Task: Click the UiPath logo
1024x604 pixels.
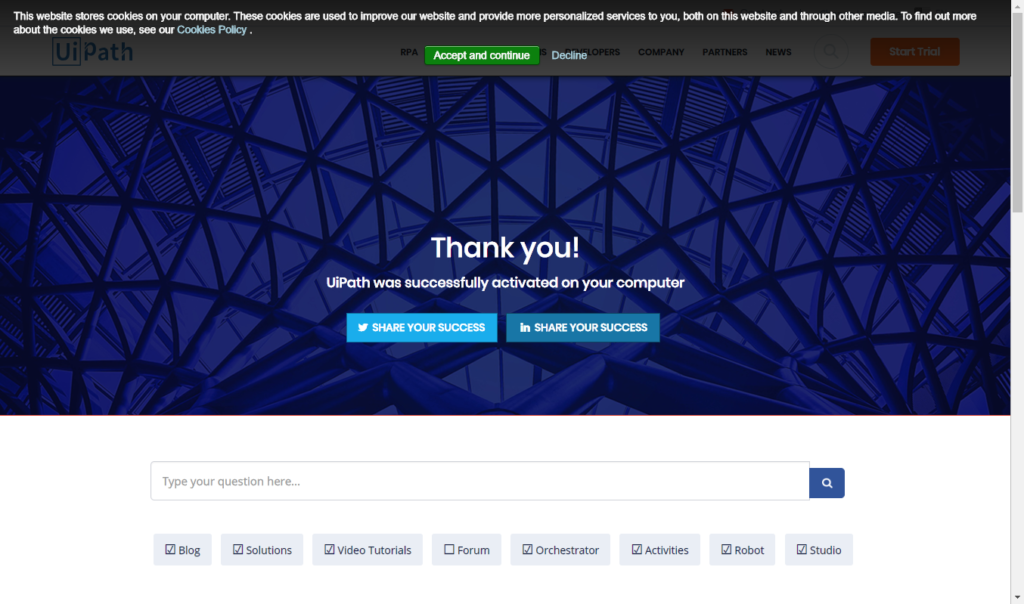Action: [93, 52]
